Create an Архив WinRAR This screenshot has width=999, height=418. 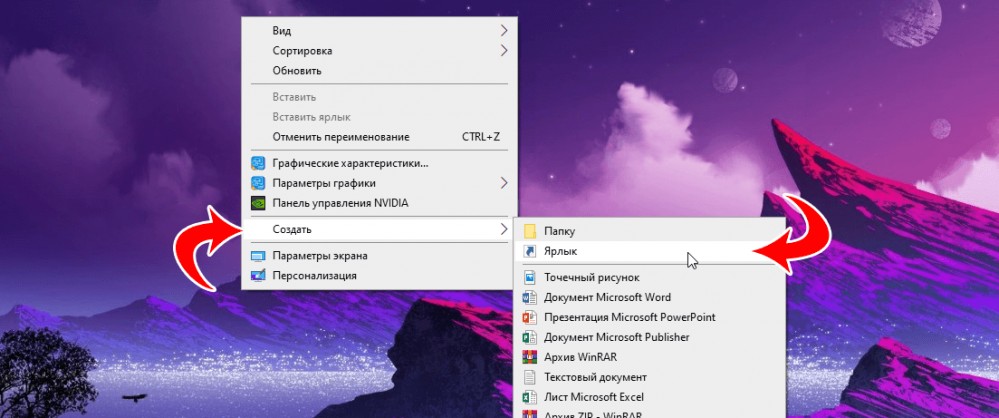[x=650, y=357]
